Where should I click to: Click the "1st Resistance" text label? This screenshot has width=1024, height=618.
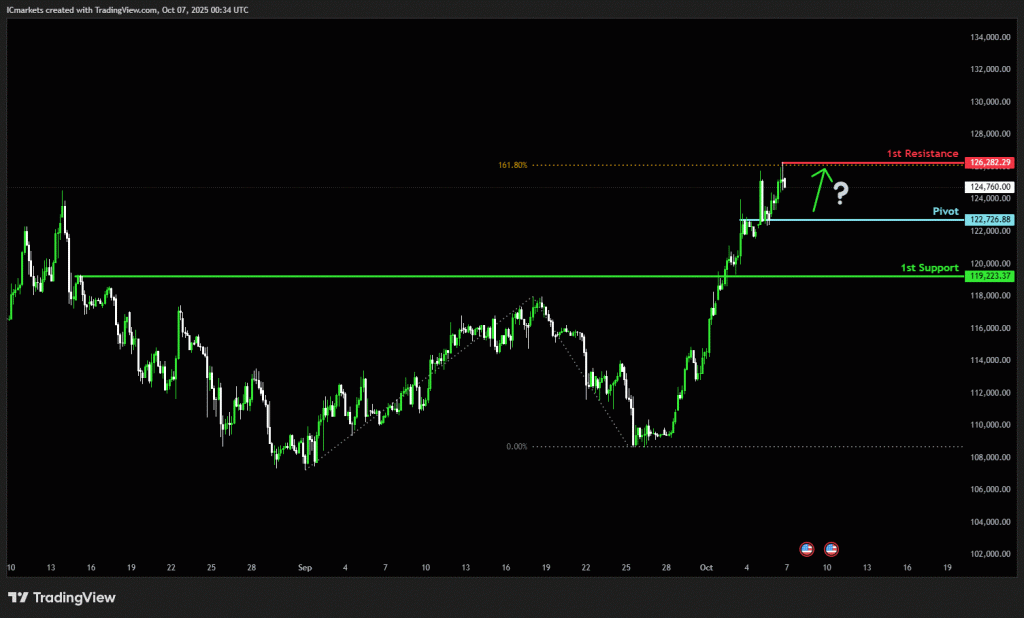coord(922,153)
